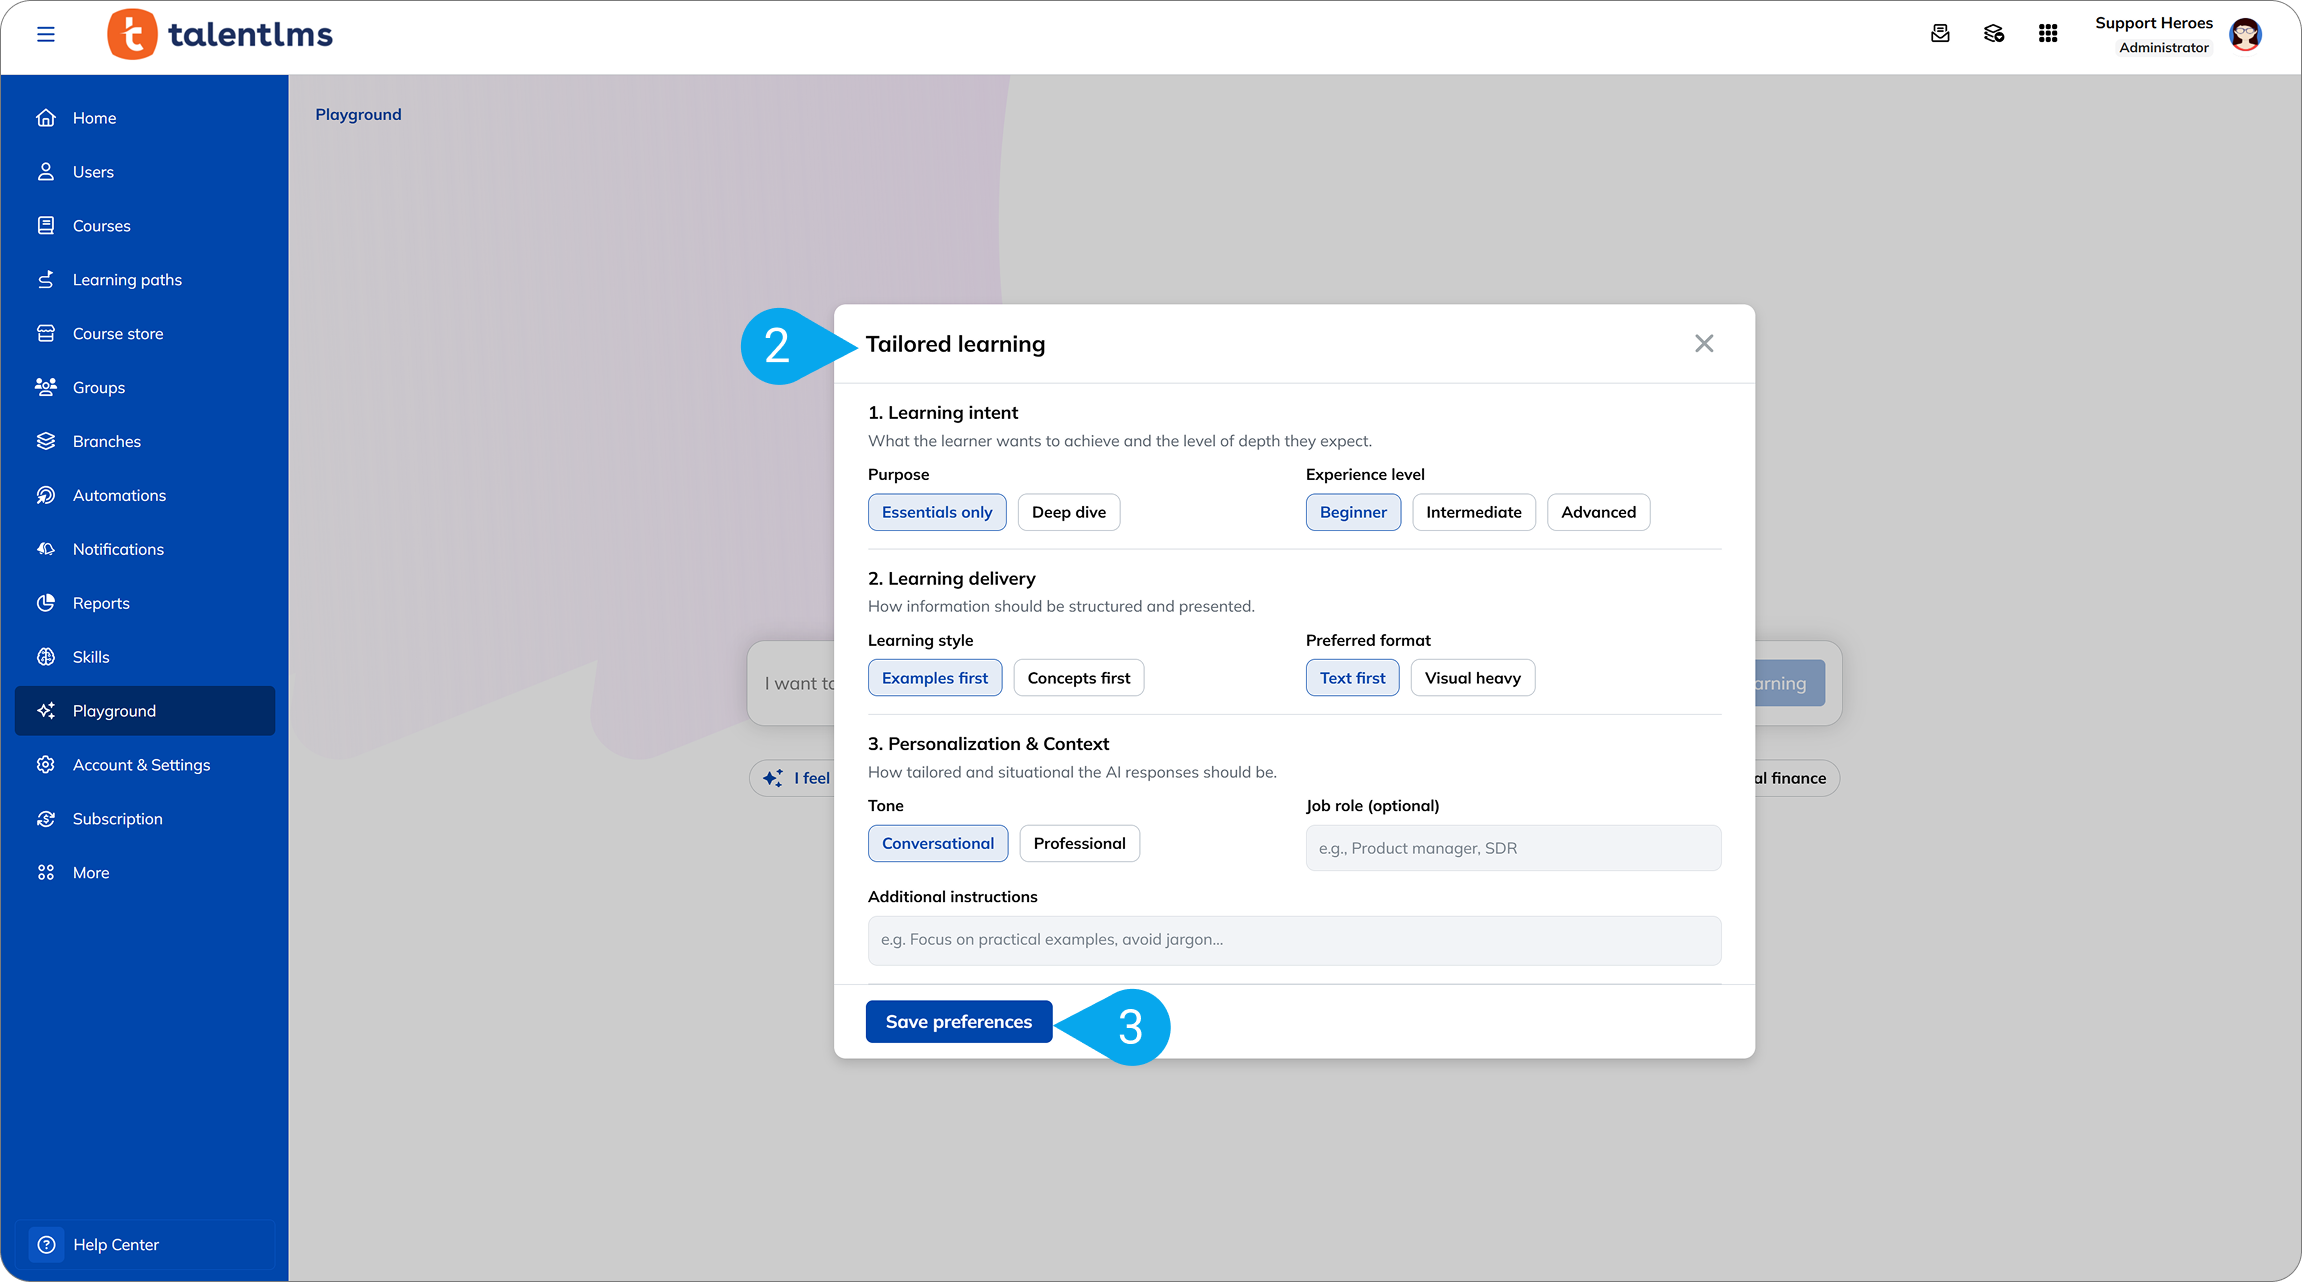Image resolution: width=2302 pixels, height=1282 pixels.
Task: Set tone to Professional
Action: point(1080,843)
